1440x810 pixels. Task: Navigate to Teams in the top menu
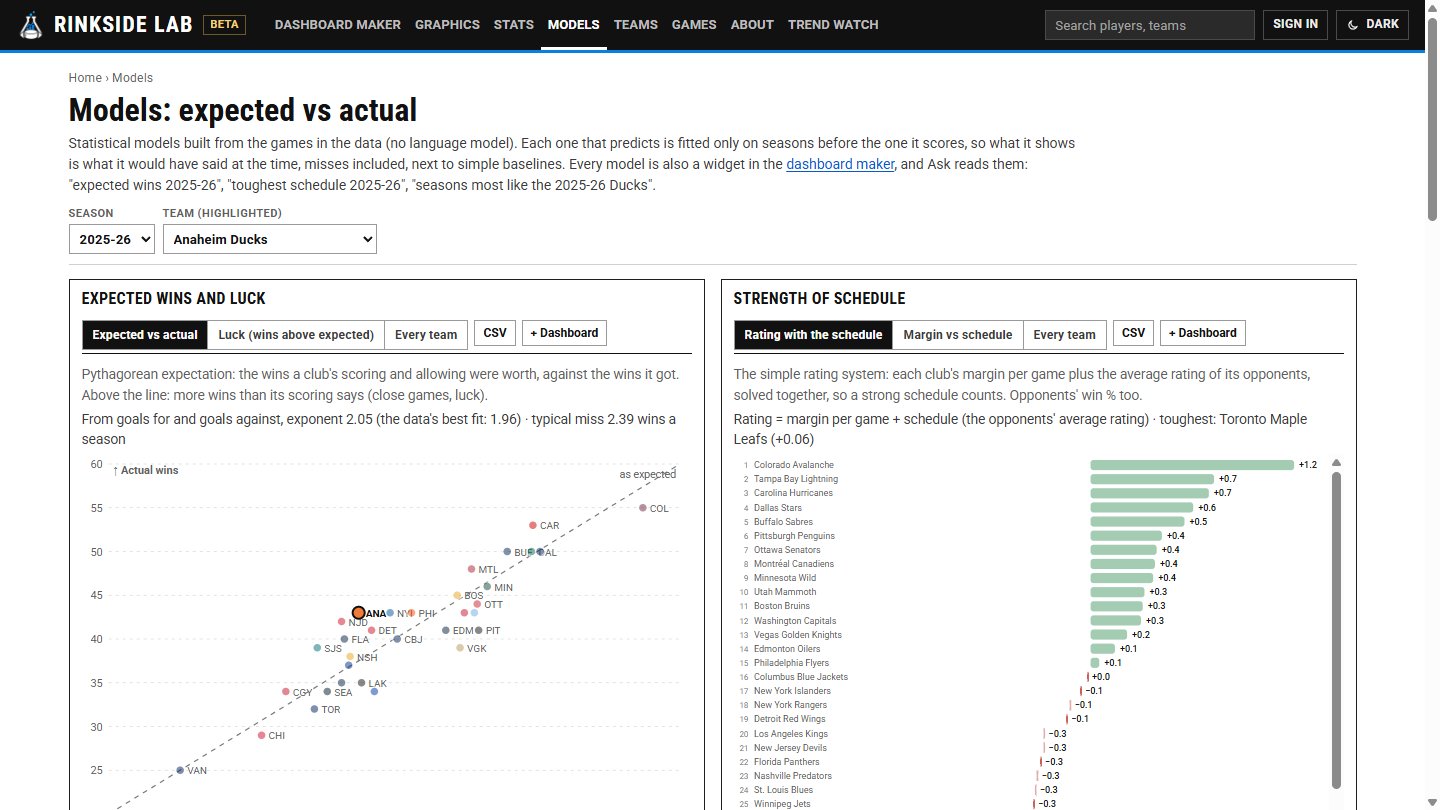636,25
